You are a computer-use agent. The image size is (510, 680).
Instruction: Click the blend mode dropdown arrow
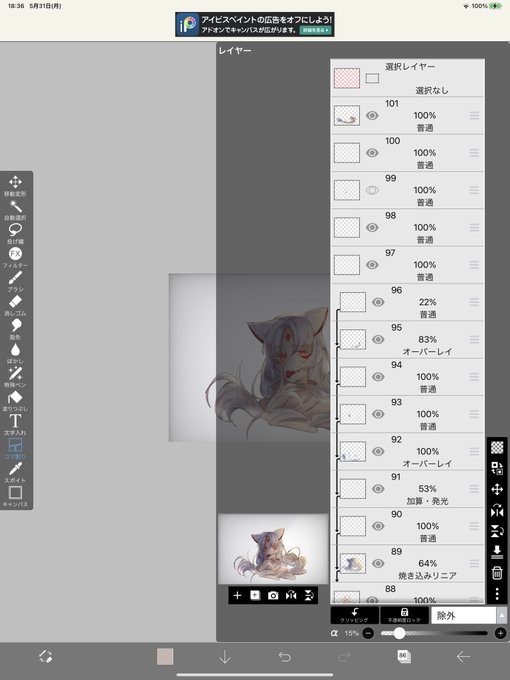click(x=502, y=615)
